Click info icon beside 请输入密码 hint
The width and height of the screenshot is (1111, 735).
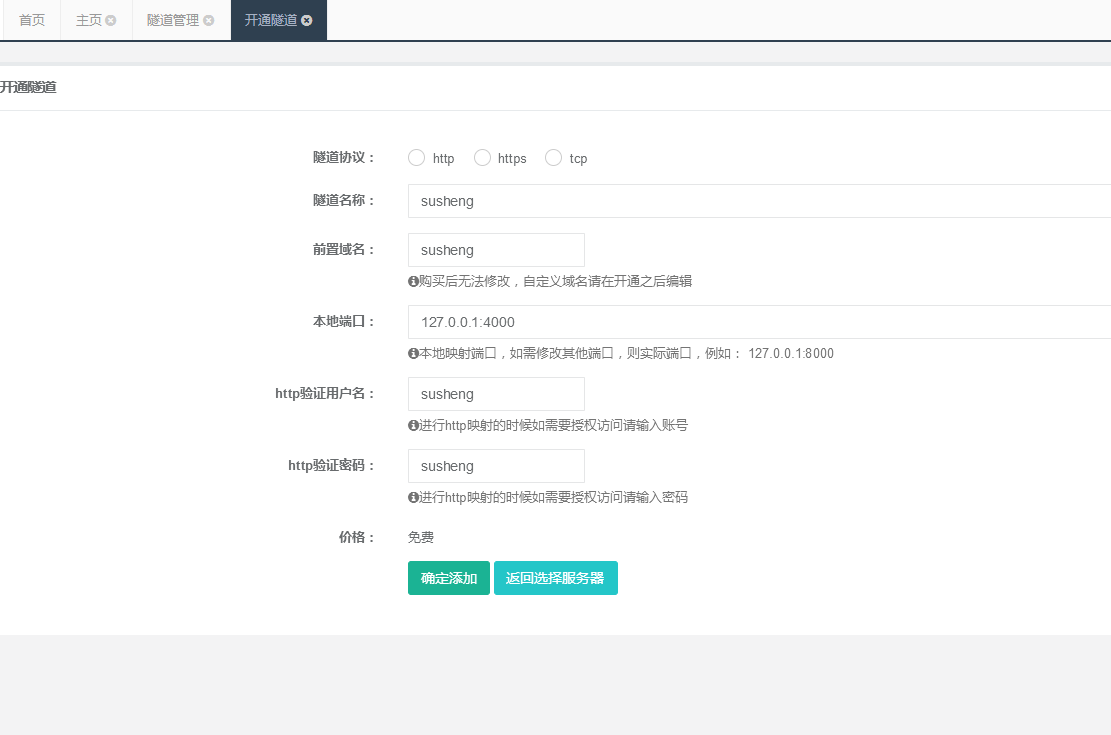click(x=413, y=498)
